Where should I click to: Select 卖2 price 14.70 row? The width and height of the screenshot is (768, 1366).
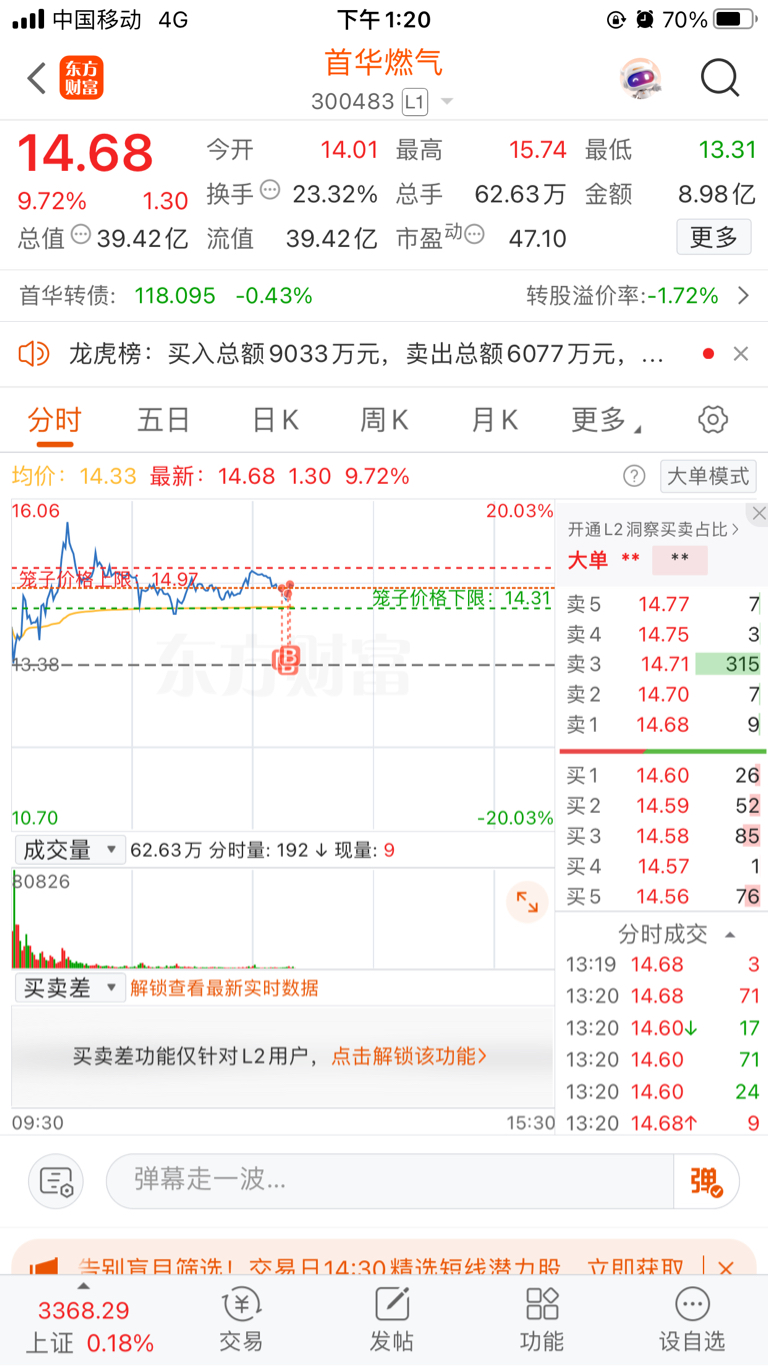coord(662,694)
